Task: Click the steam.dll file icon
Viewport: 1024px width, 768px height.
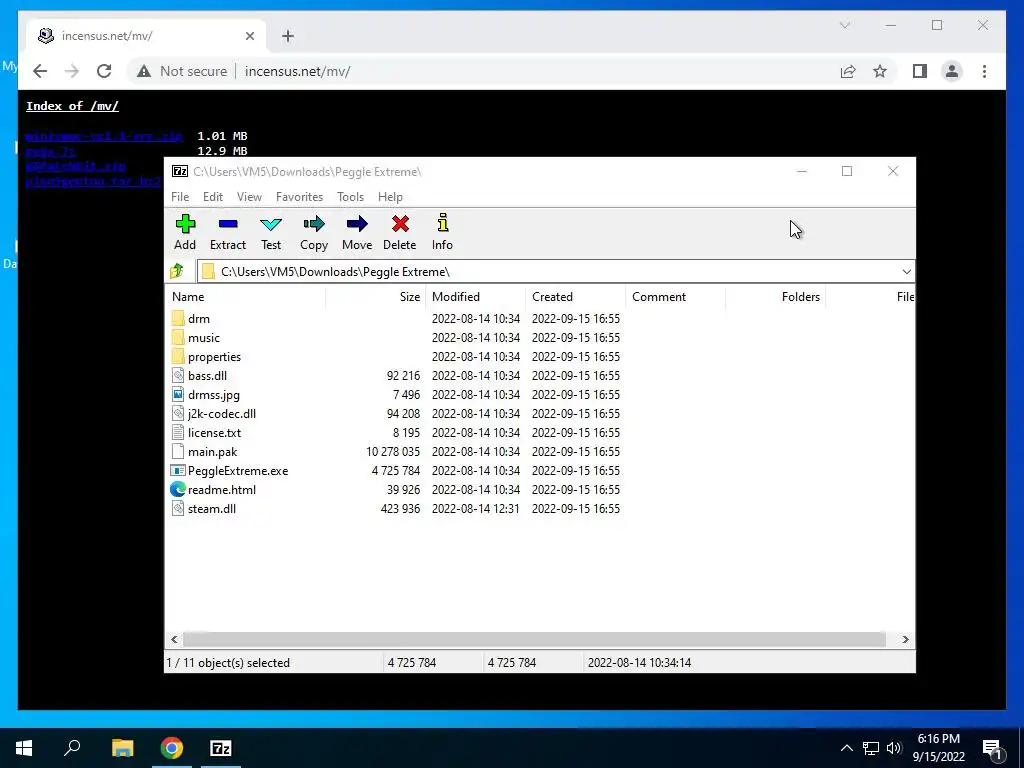Action: pyautogui.click(x=178, y=508)
